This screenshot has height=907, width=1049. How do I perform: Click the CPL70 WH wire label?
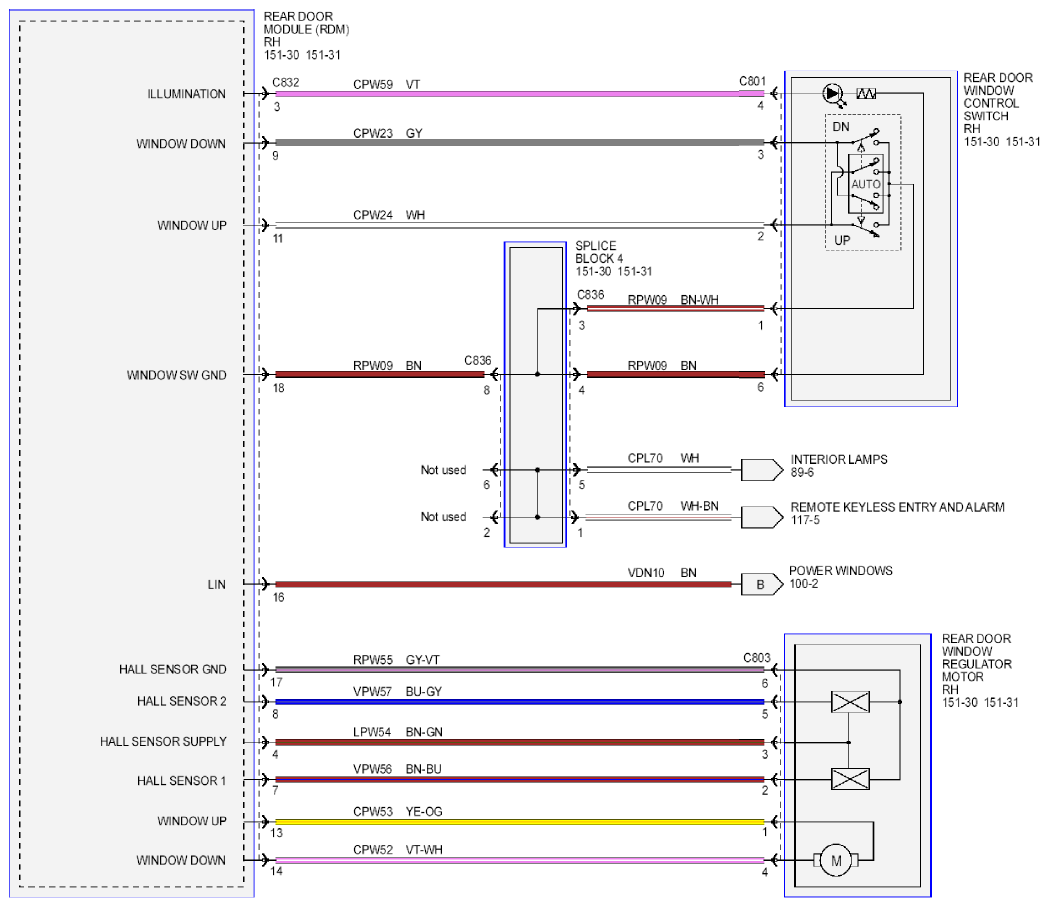(663, 458)
